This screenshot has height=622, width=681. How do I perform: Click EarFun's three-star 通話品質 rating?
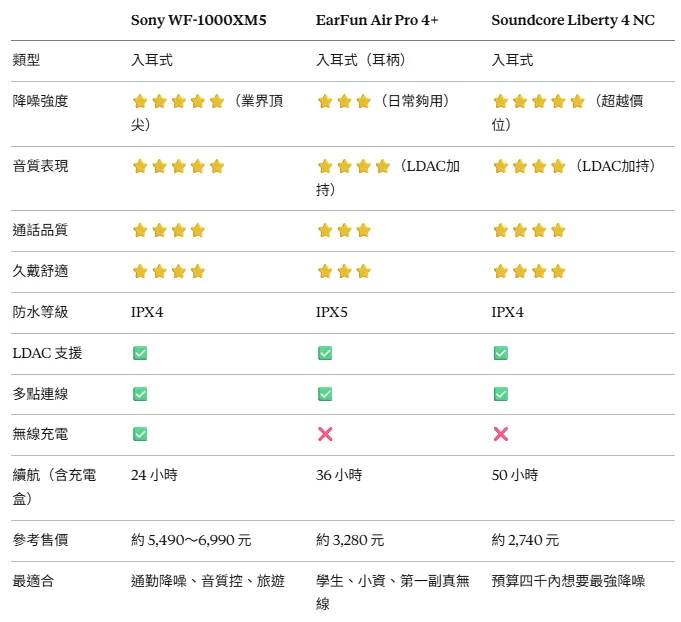point(344,231)
